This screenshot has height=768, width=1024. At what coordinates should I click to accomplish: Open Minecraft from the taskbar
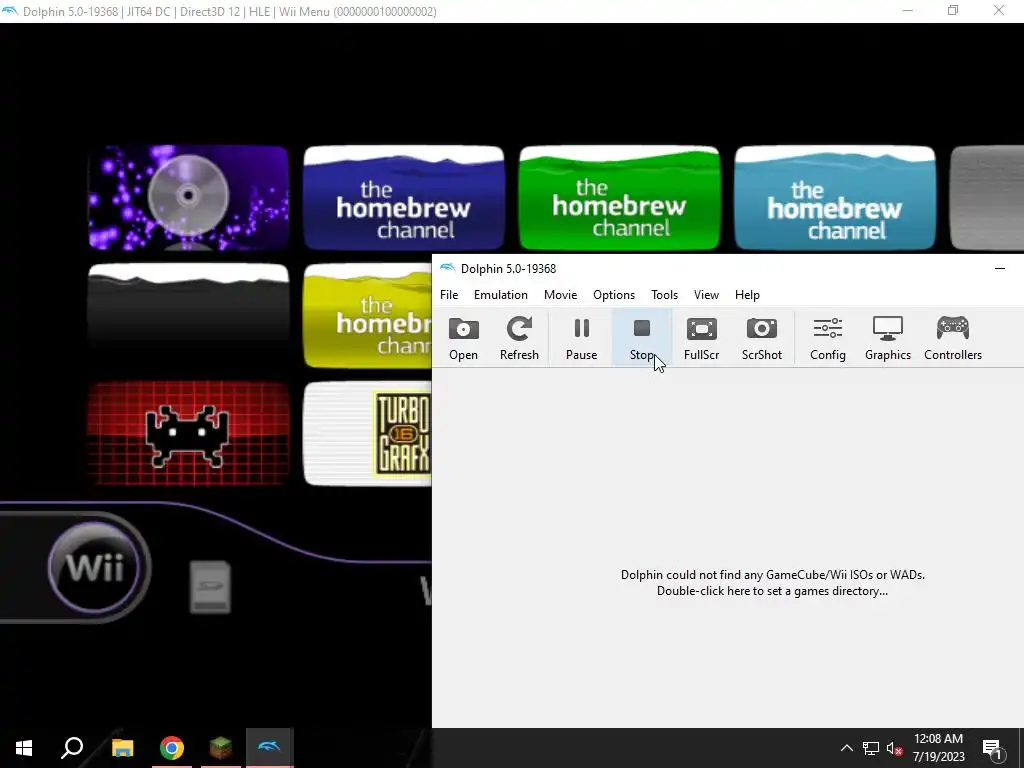(221, 748)
